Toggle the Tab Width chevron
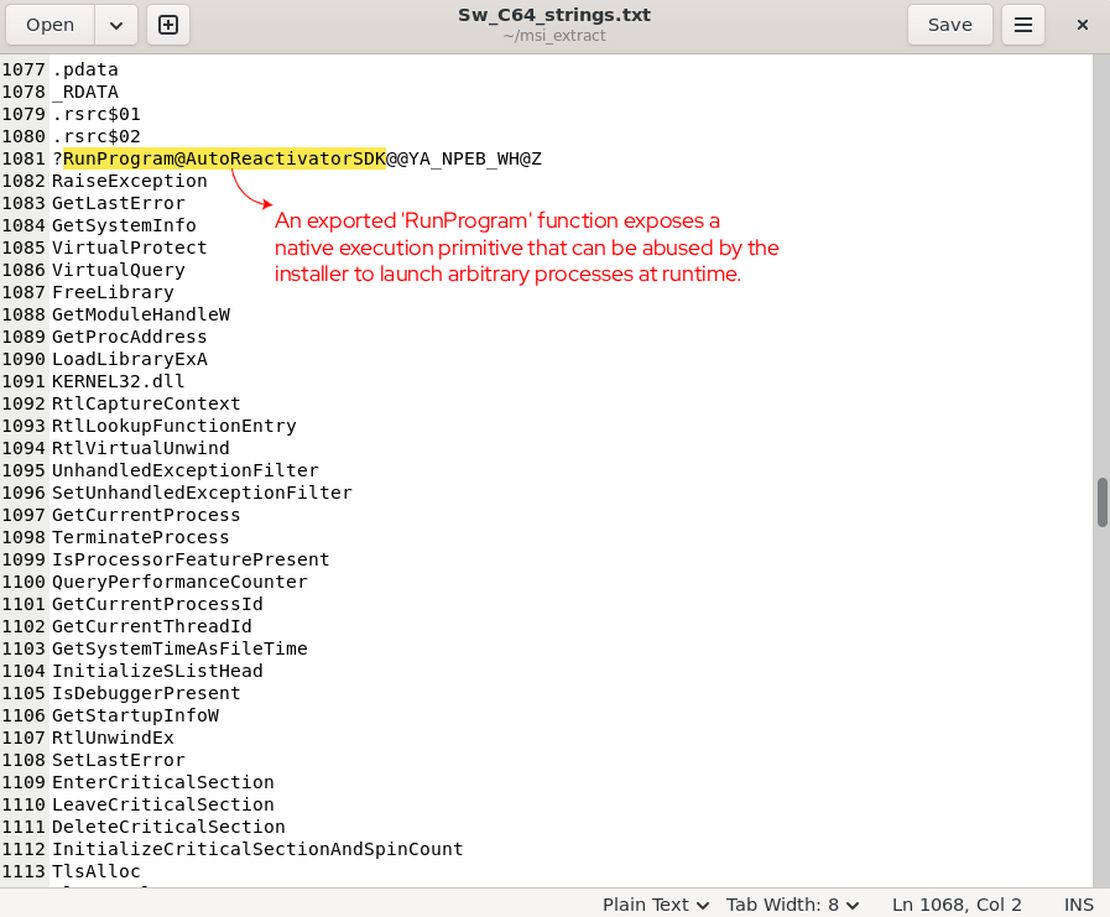This screenshot has height=917, width=1110. pyautogui.click(x=851, y=904)
